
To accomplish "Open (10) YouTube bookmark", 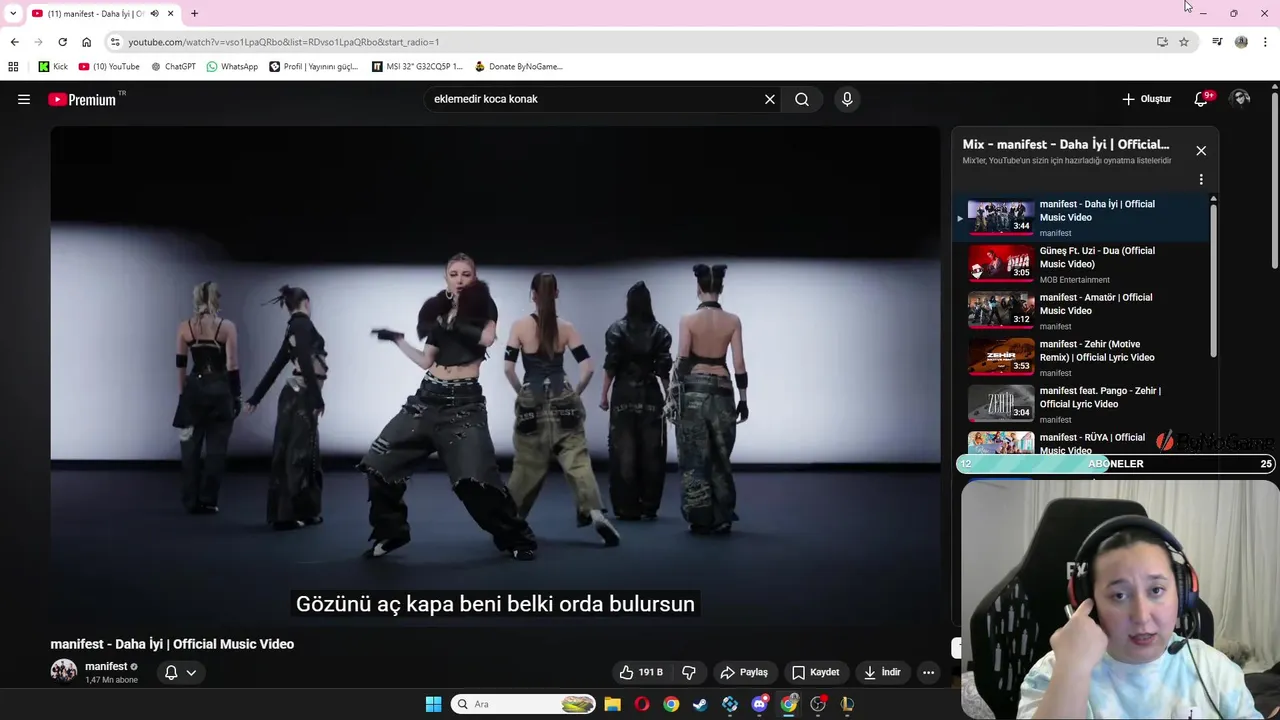I will [x=109, y=66].
